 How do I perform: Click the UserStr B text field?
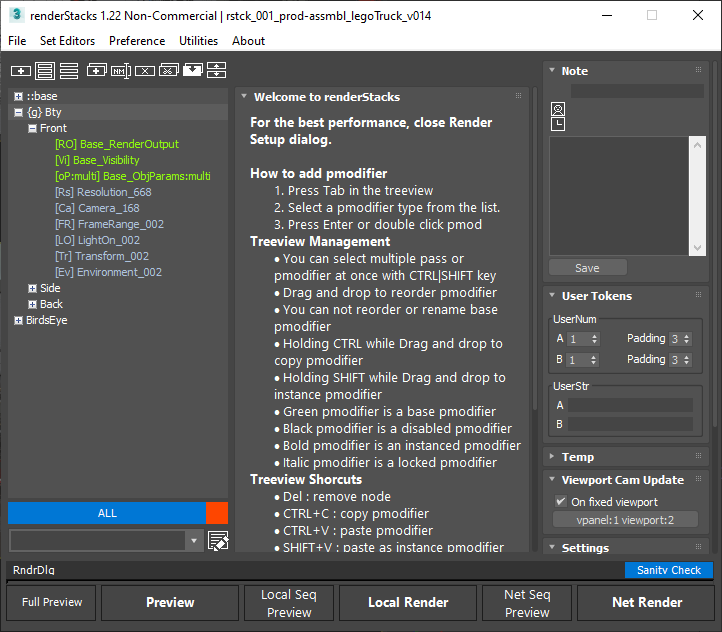630,424
